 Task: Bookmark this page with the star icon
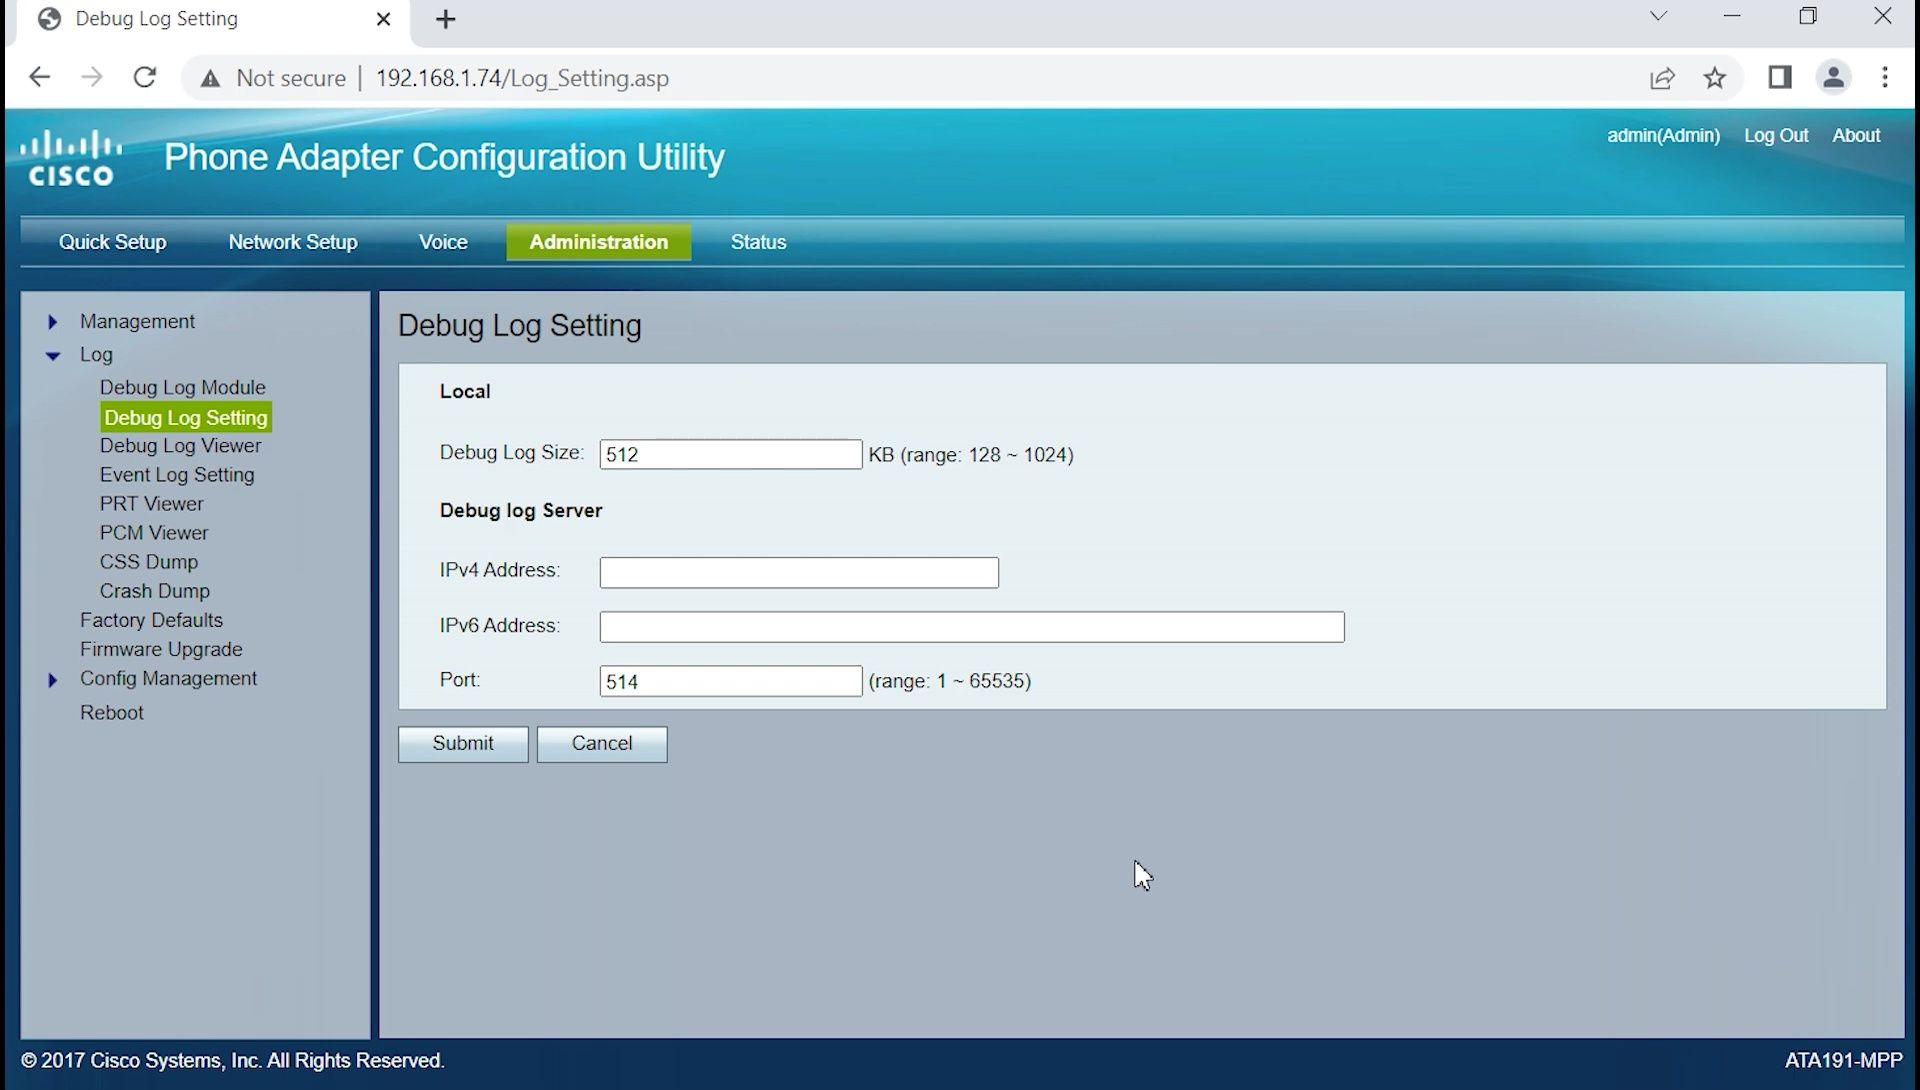pos(1715,78)
